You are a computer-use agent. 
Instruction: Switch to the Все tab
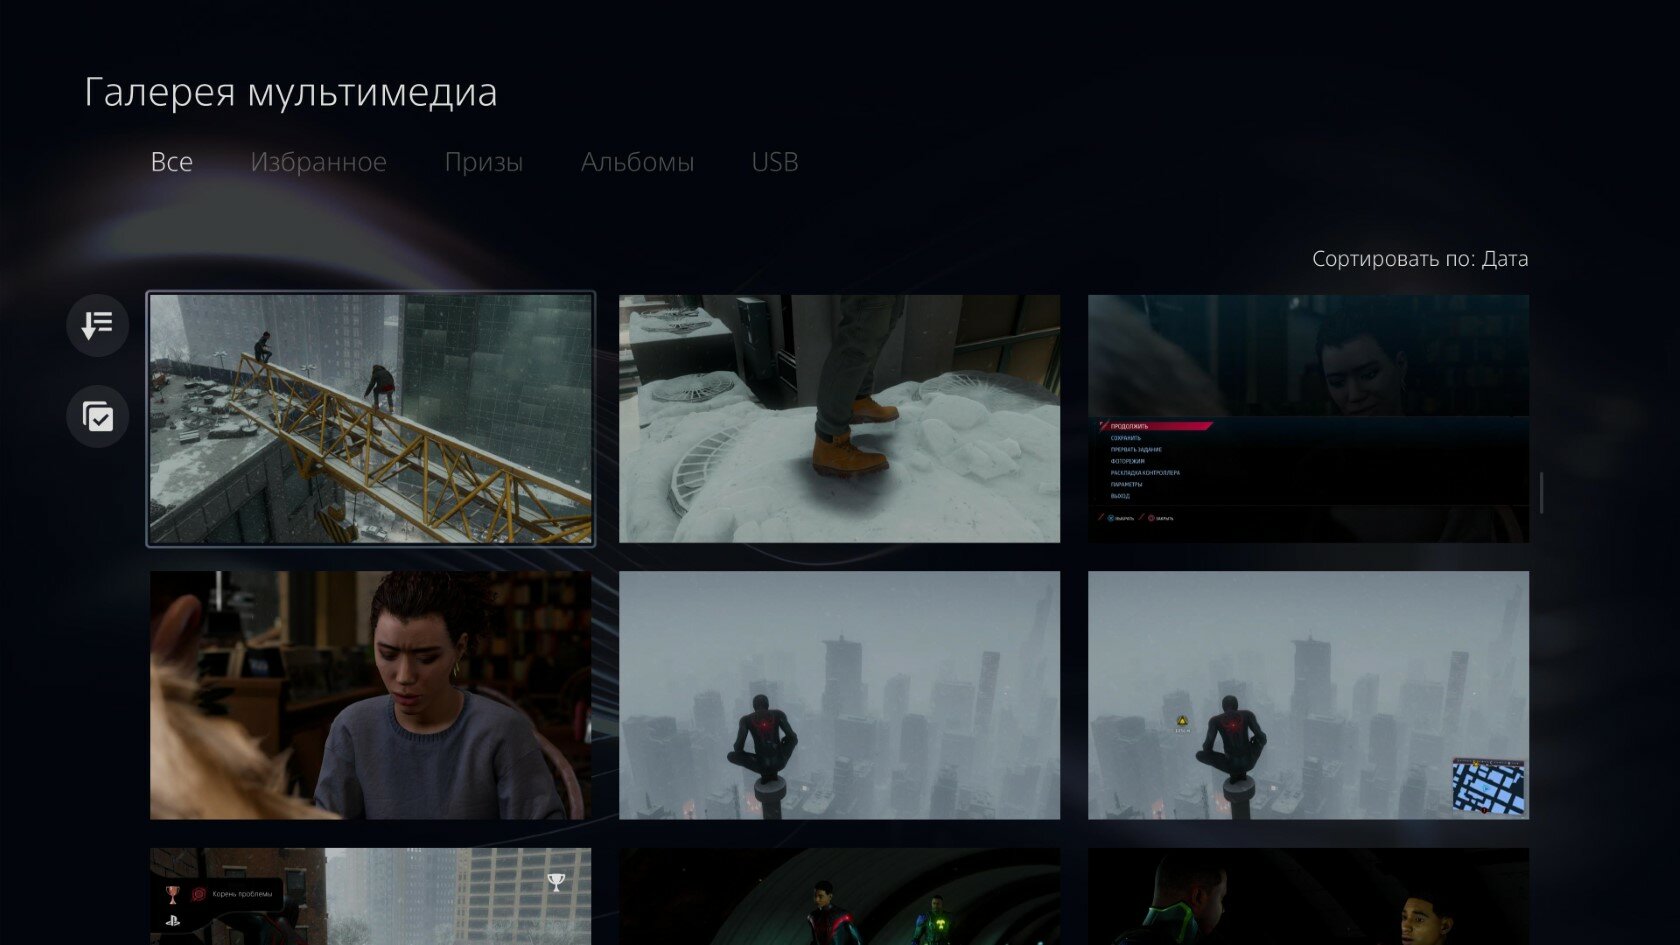[171, 162]
